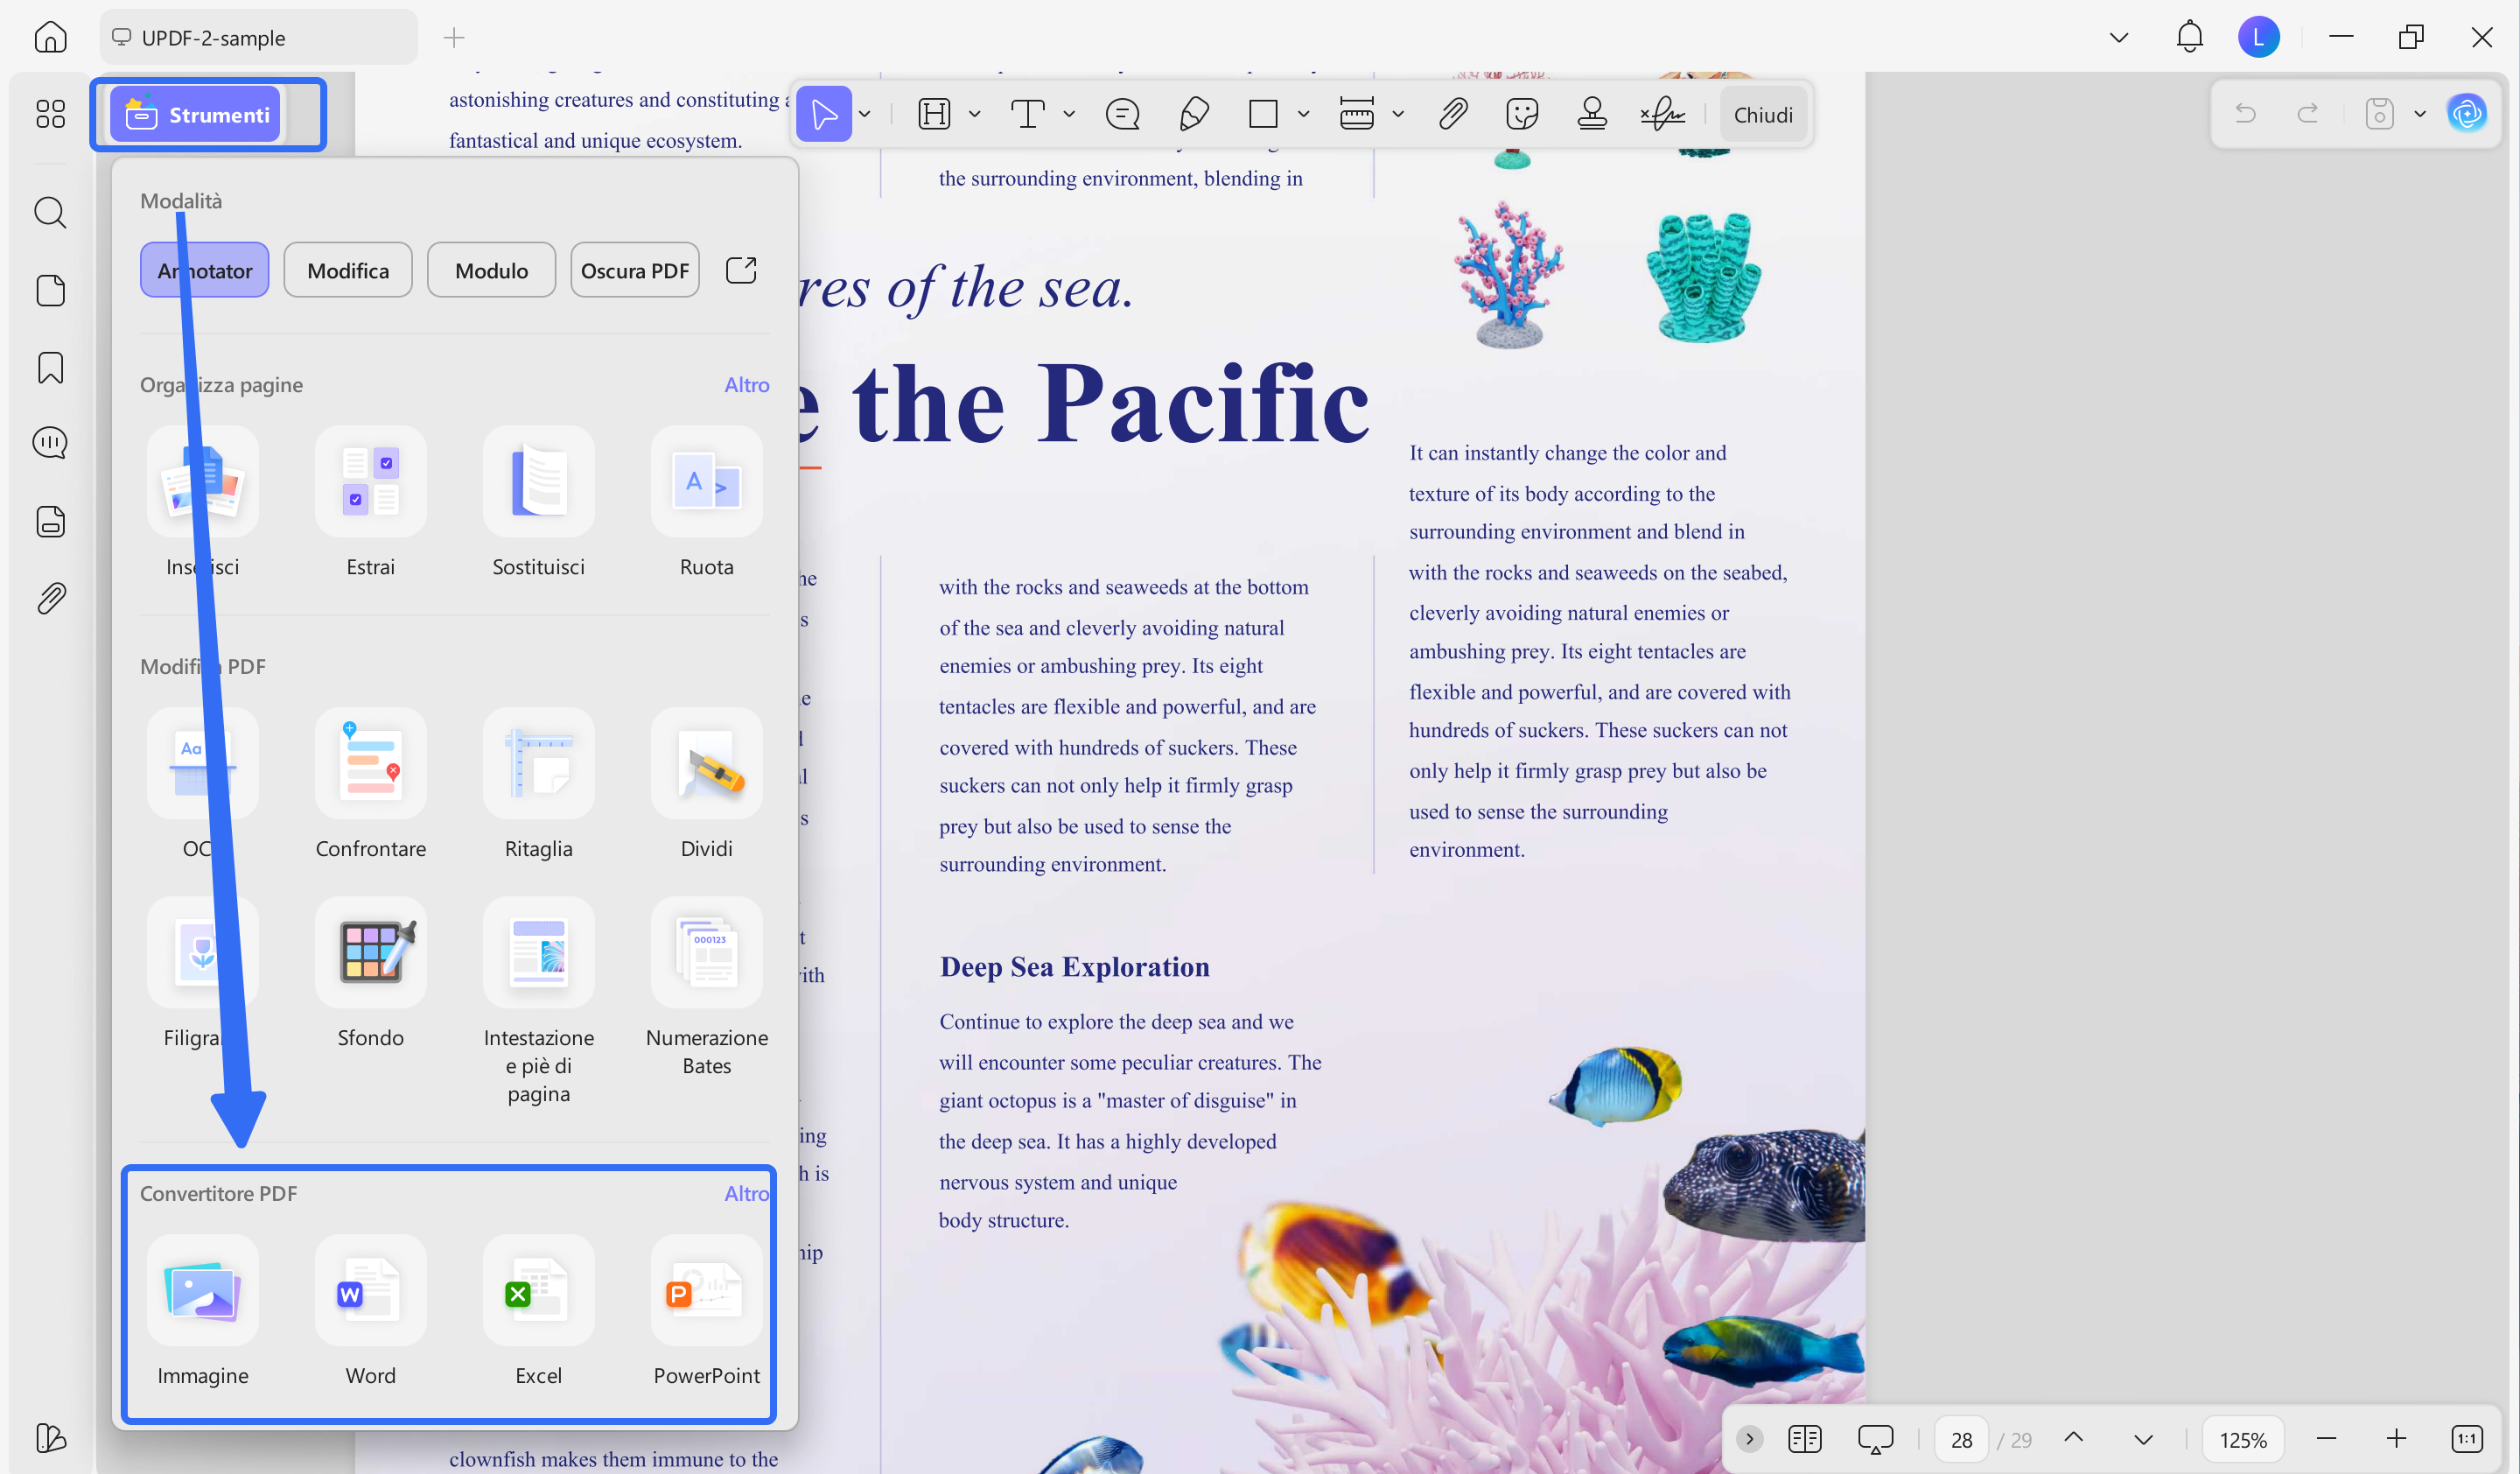This screenshot has width=2520, height=1474.
Task: Open the Home screen icon
Action: point(50,38)
